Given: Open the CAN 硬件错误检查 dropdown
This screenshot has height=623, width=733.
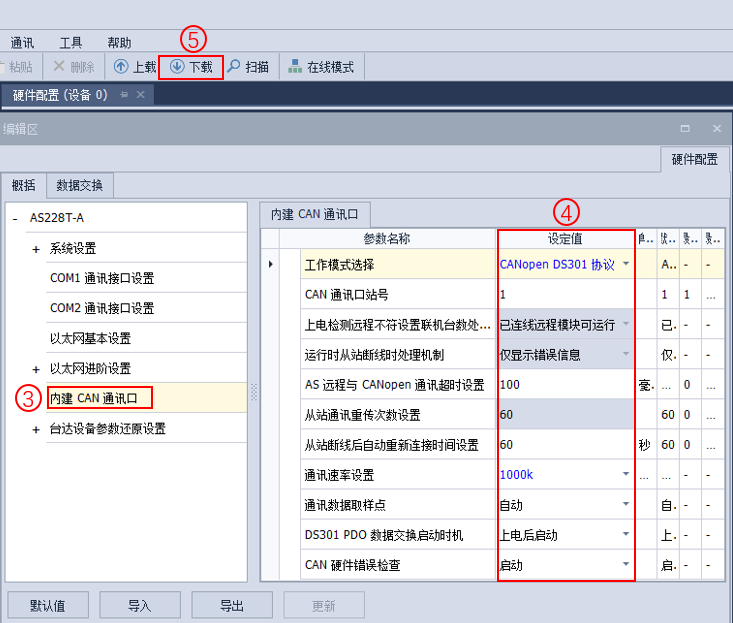Looking at the screenshot, I should [x=626, y=565].
